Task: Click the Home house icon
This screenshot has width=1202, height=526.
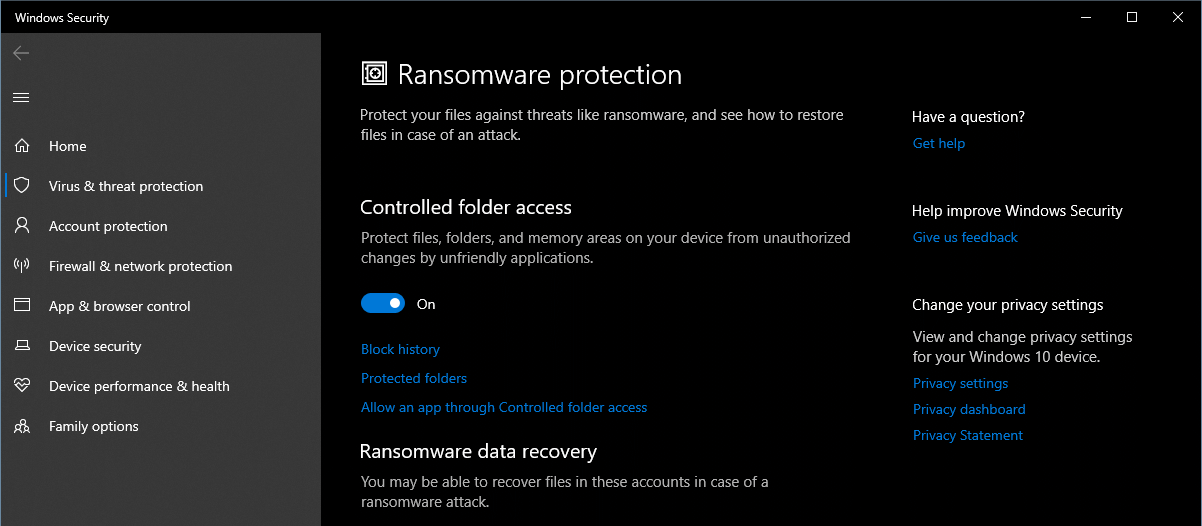Action: pos(22,146)
